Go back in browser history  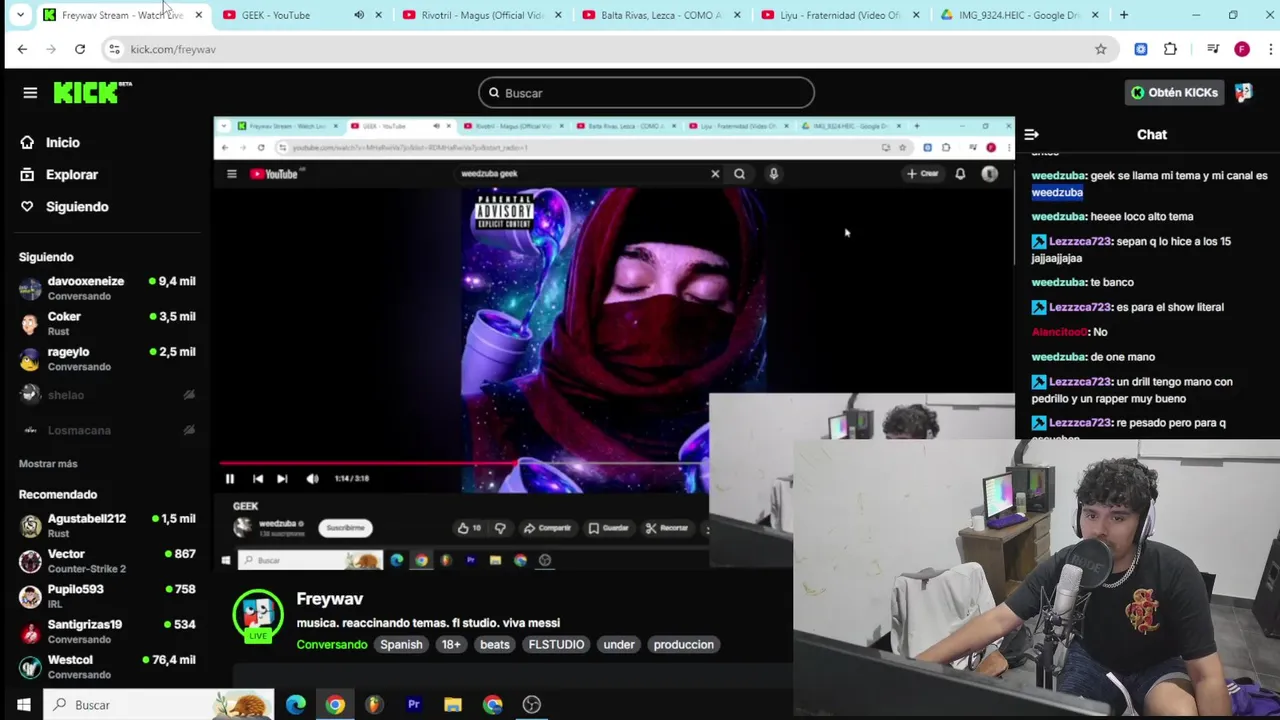(x=22, y=49)
